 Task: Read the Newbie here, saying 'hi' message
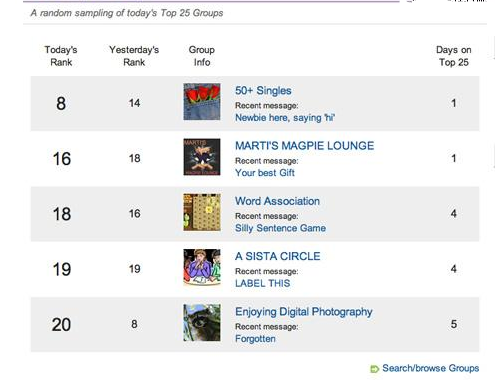point(285,118)
